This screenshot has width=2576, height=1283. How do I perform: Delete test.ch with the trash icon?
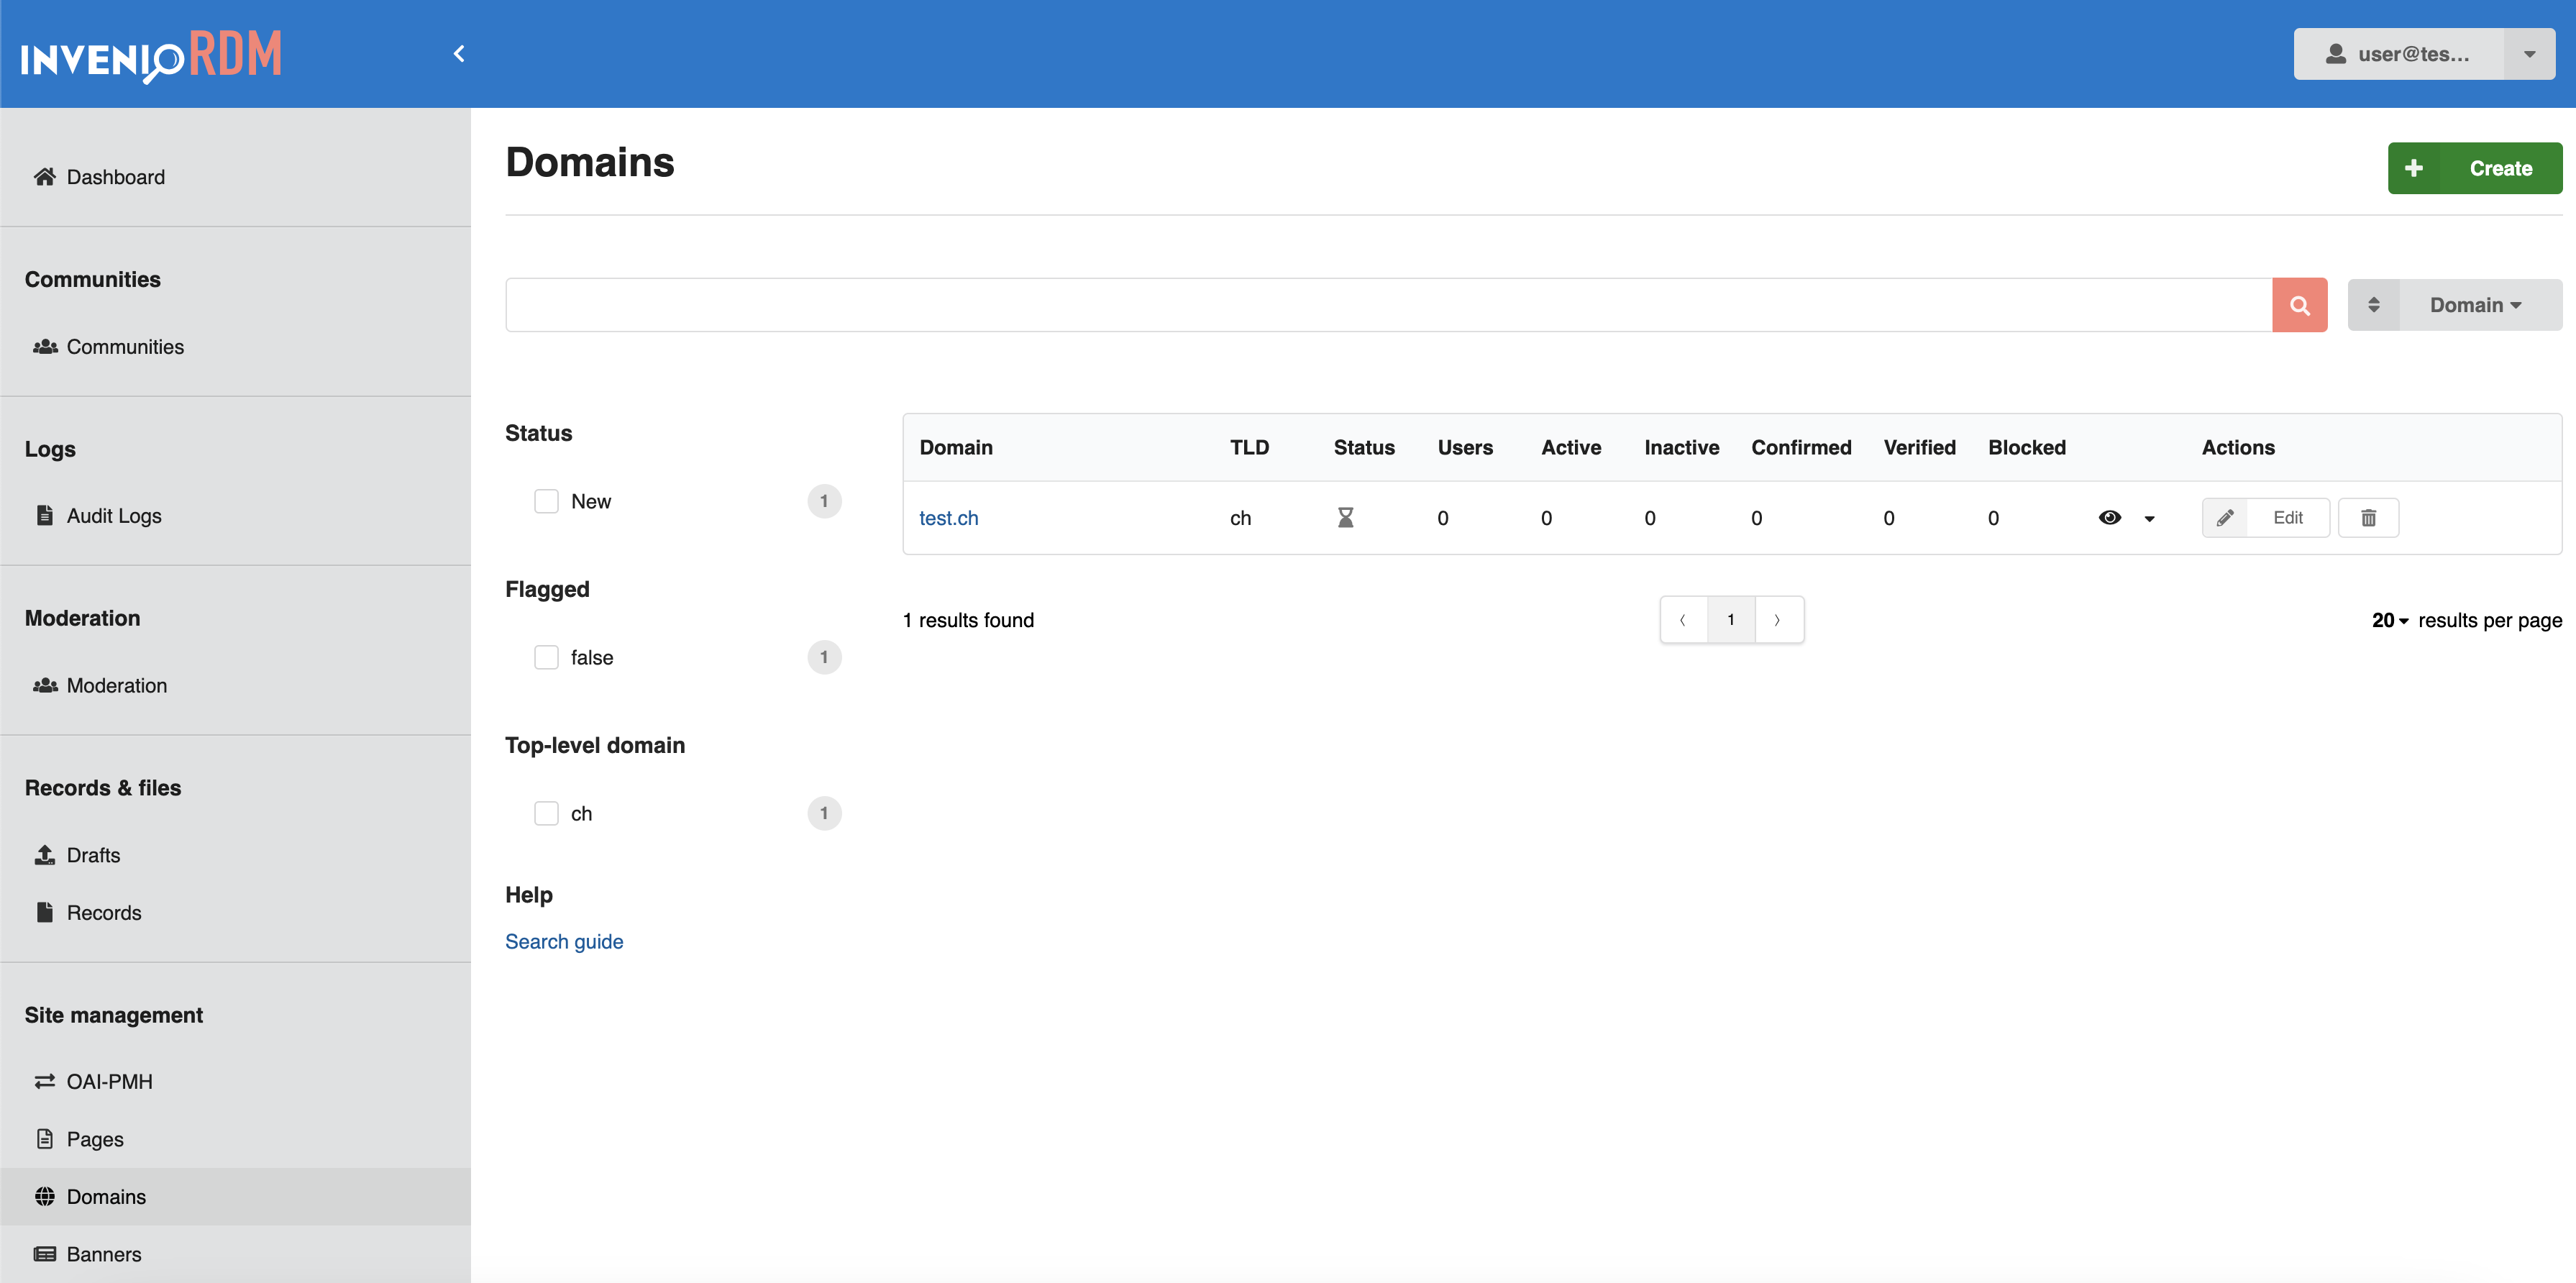[x=2368, y=517]
